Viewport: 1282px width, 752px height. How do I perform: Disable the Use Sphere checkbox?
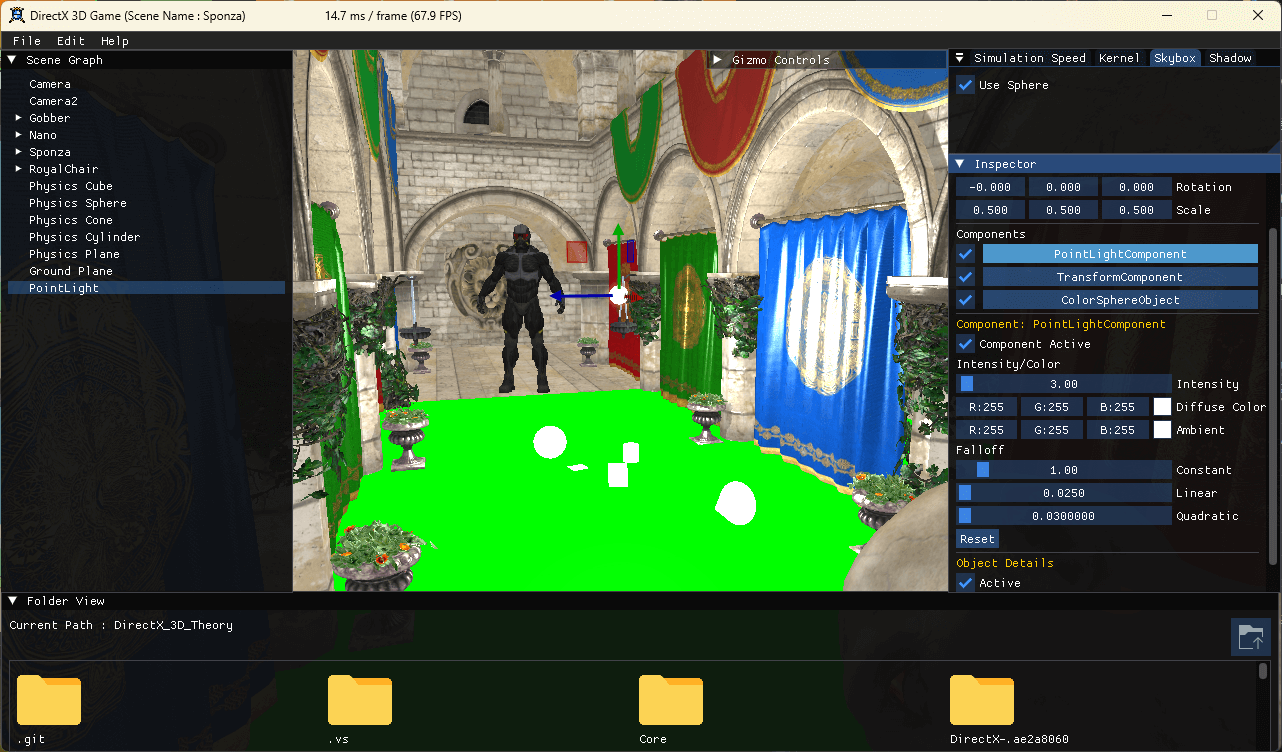(x=965, y=85)
